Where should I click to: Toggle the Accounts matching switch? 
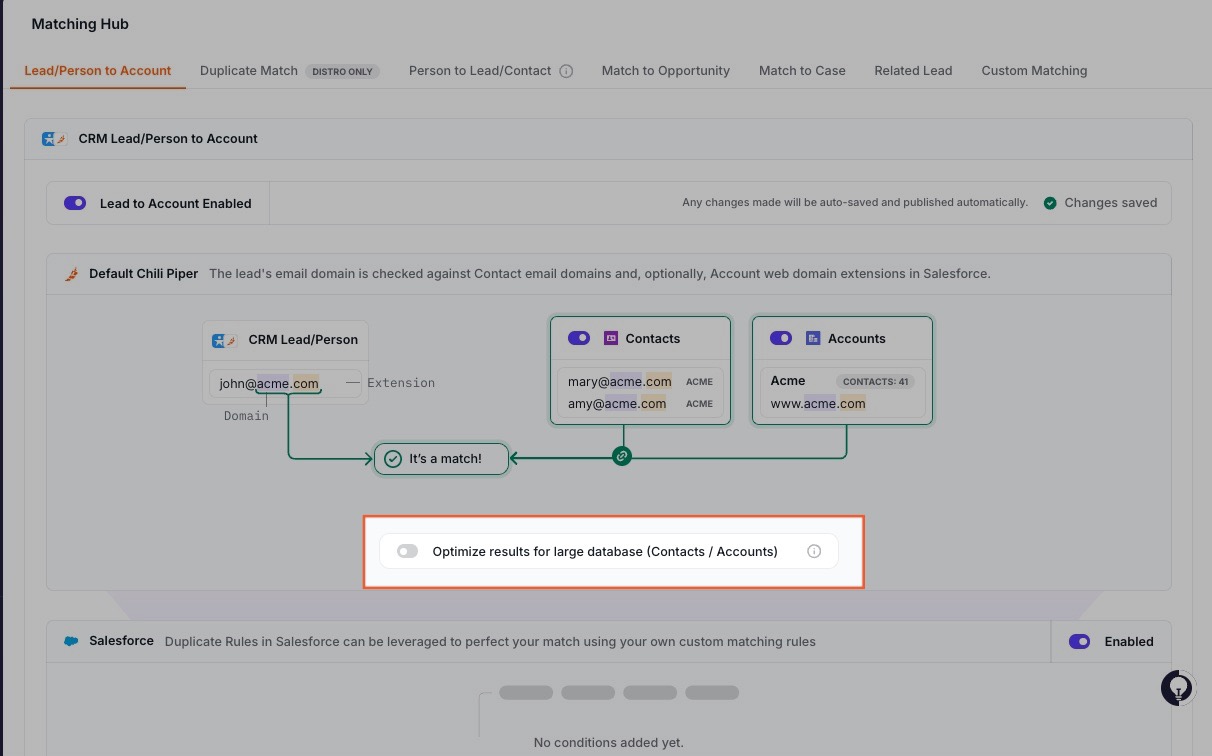click(781, 338)
